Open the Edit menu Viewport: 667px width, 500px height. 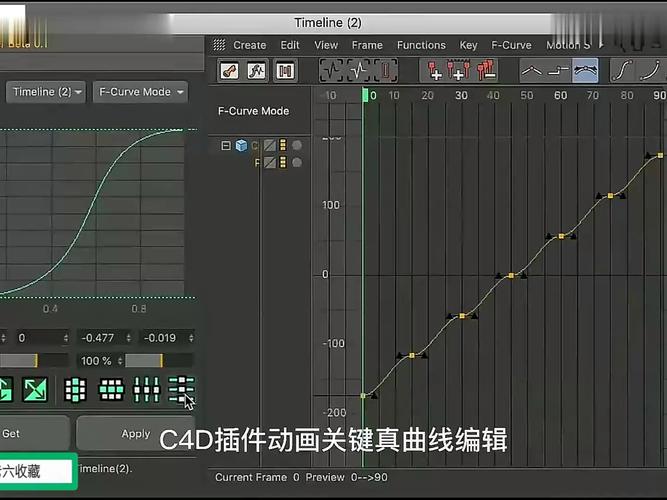tap(290, 45)
